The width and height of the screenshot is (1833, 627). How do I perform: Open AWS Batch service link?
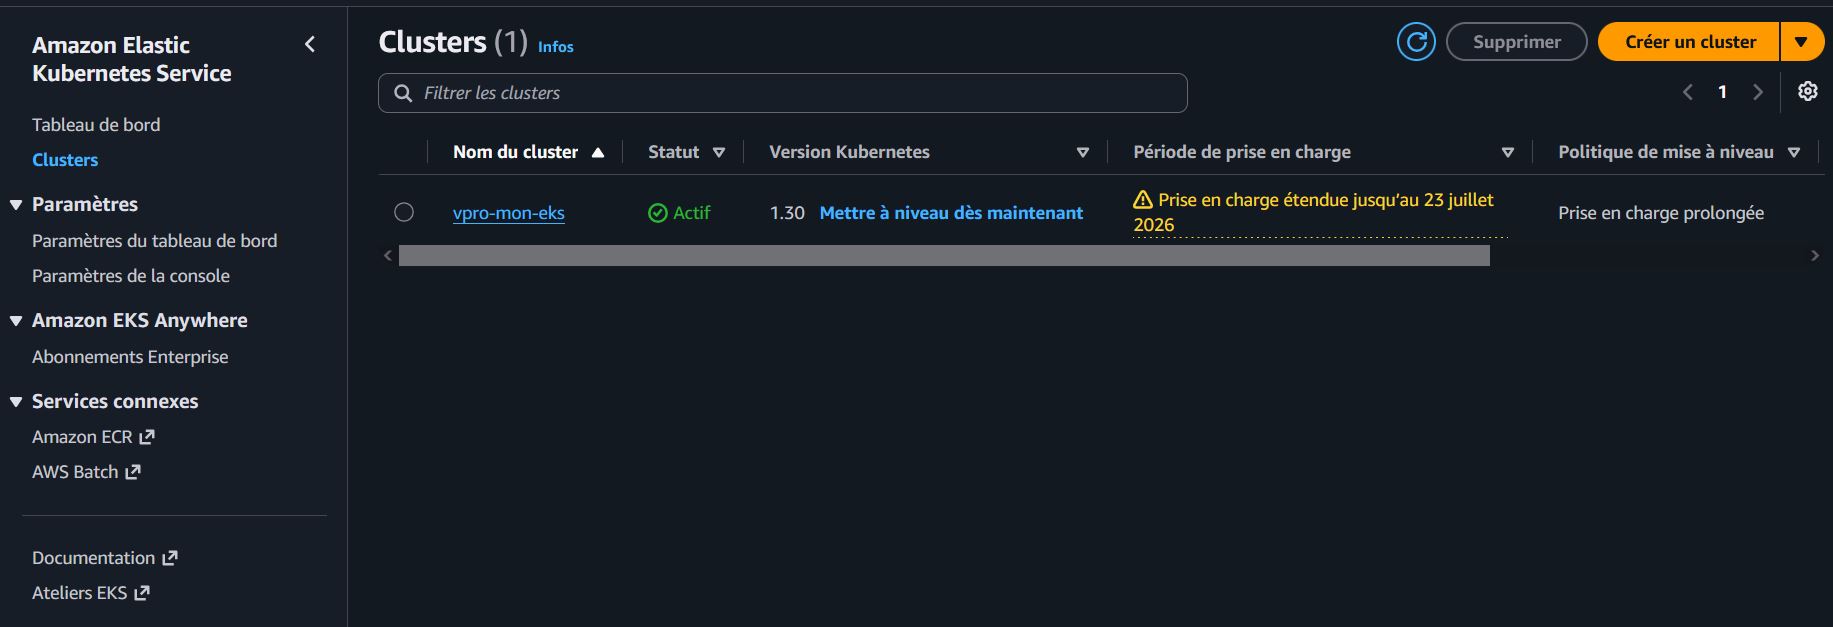coord(75,472)
